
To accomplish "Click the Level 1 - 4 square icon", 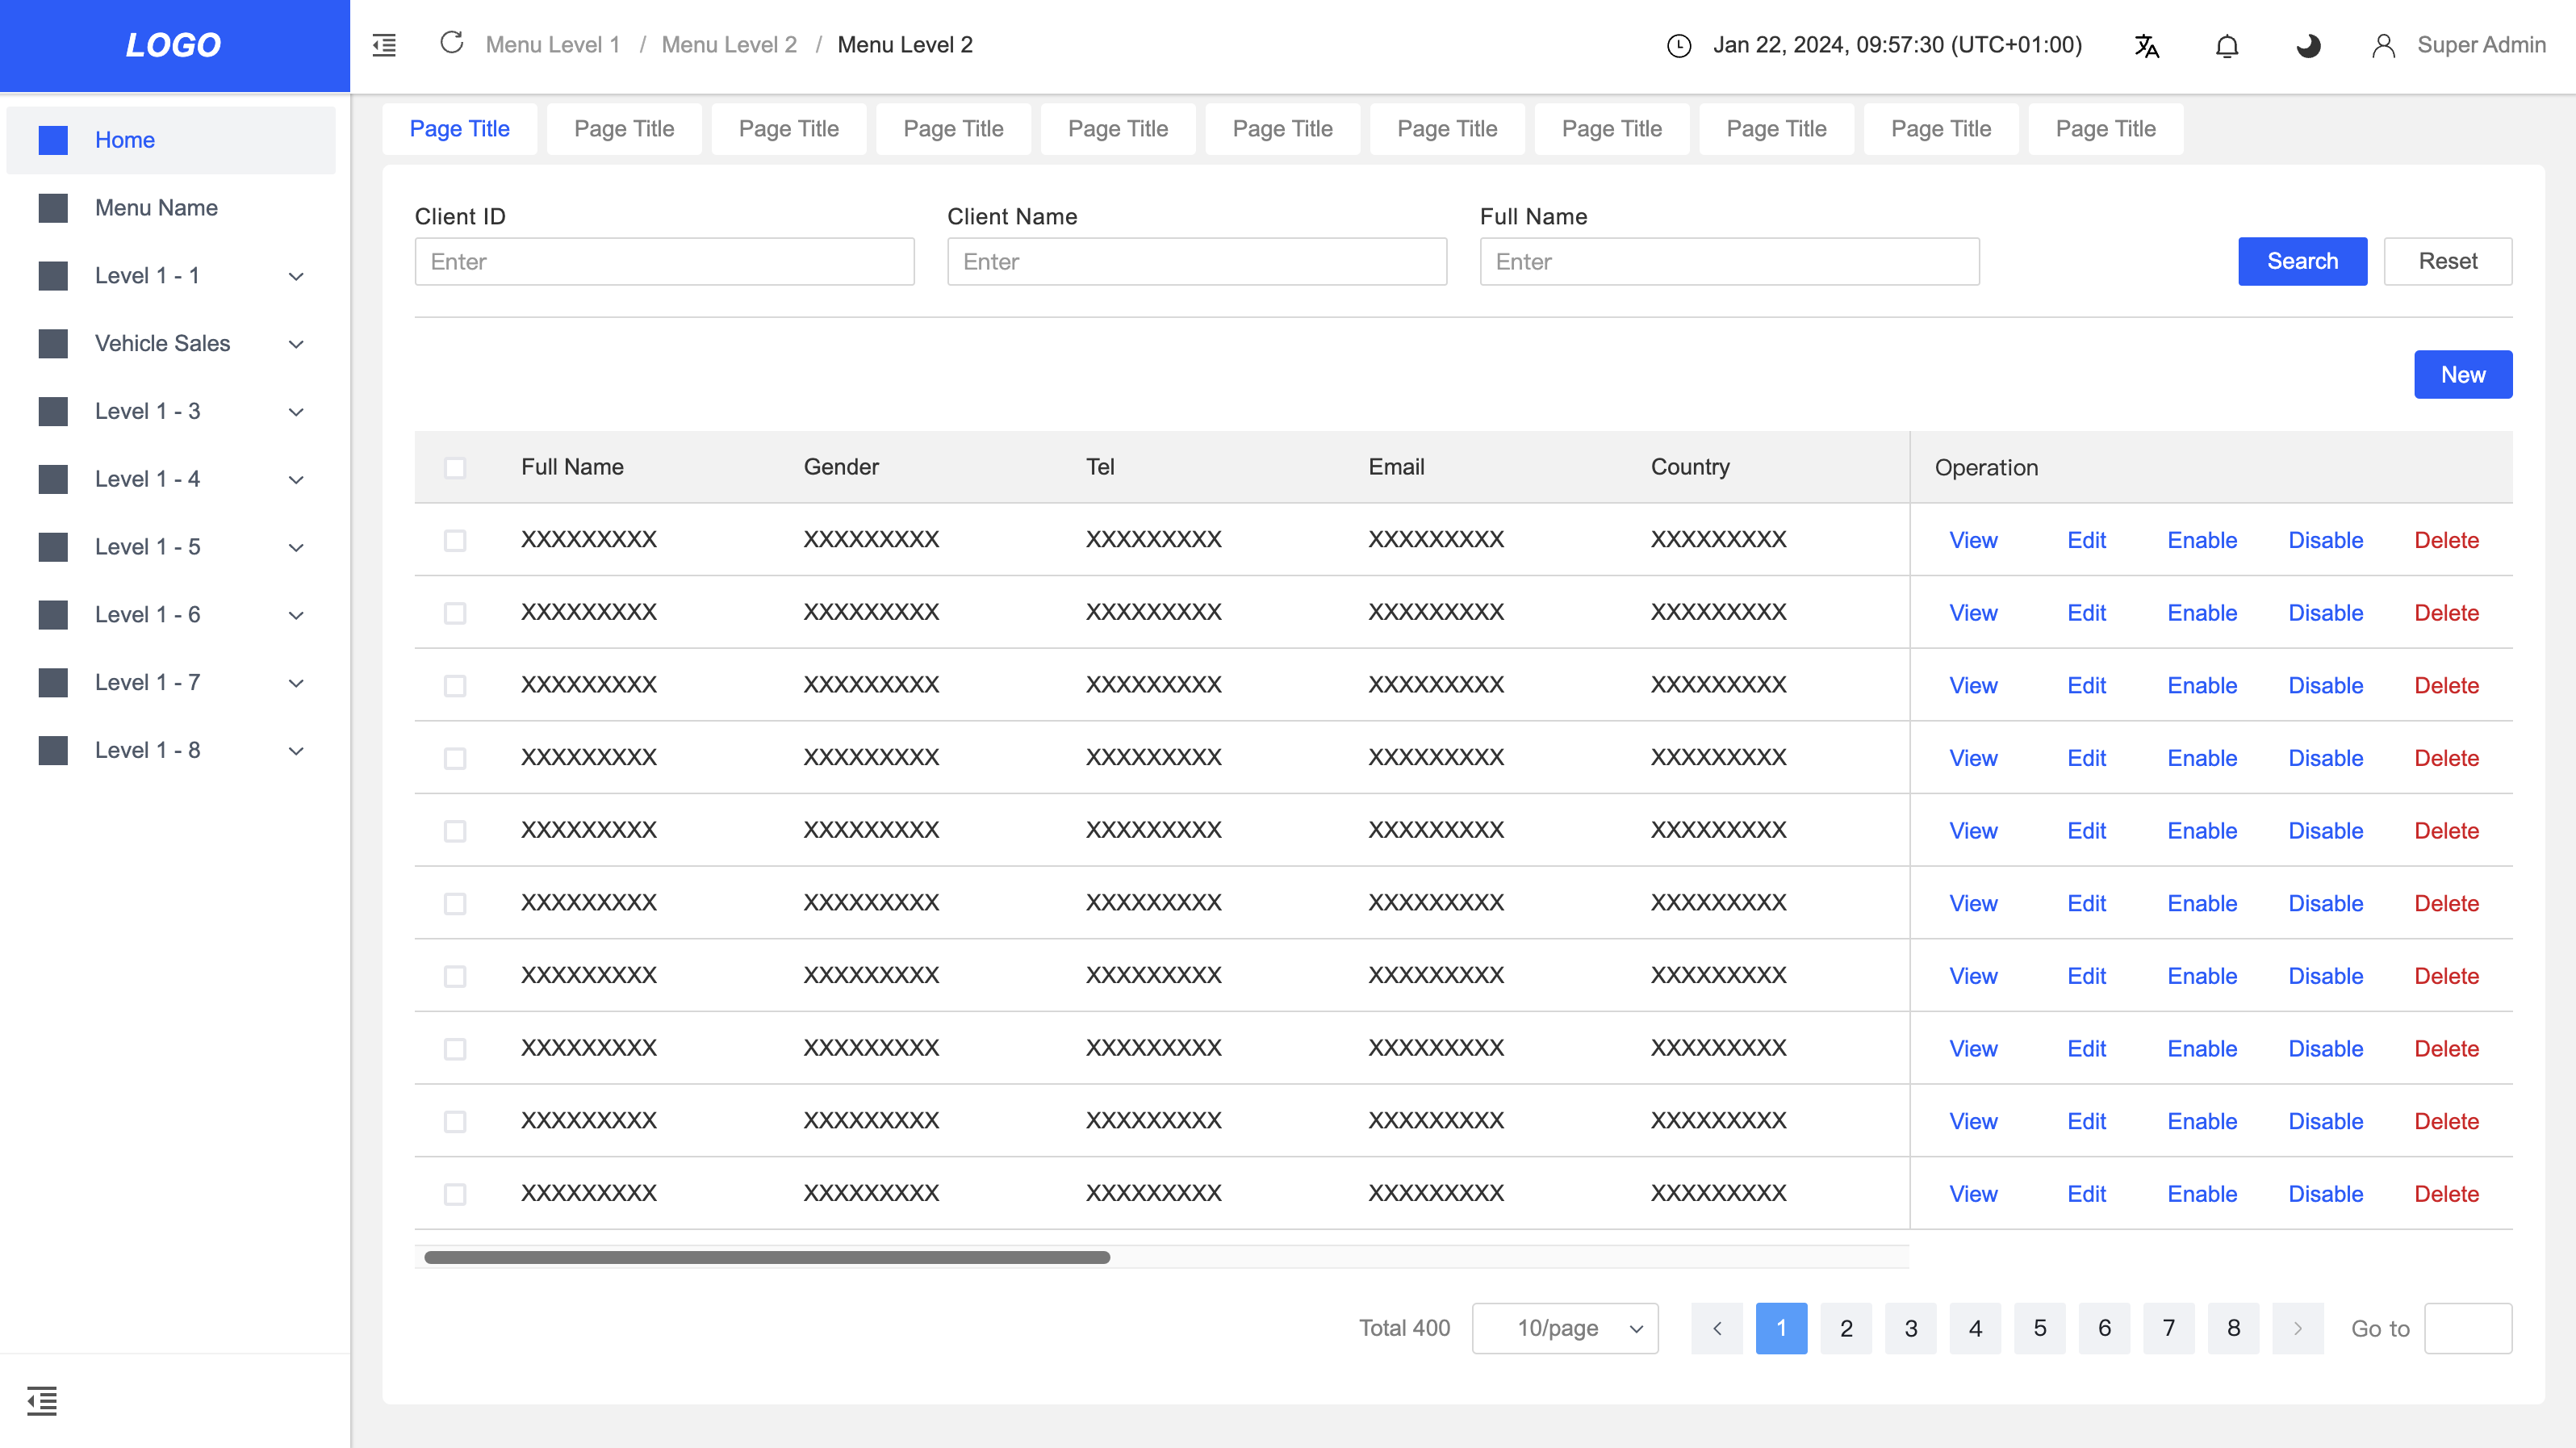I will [53, 479].
